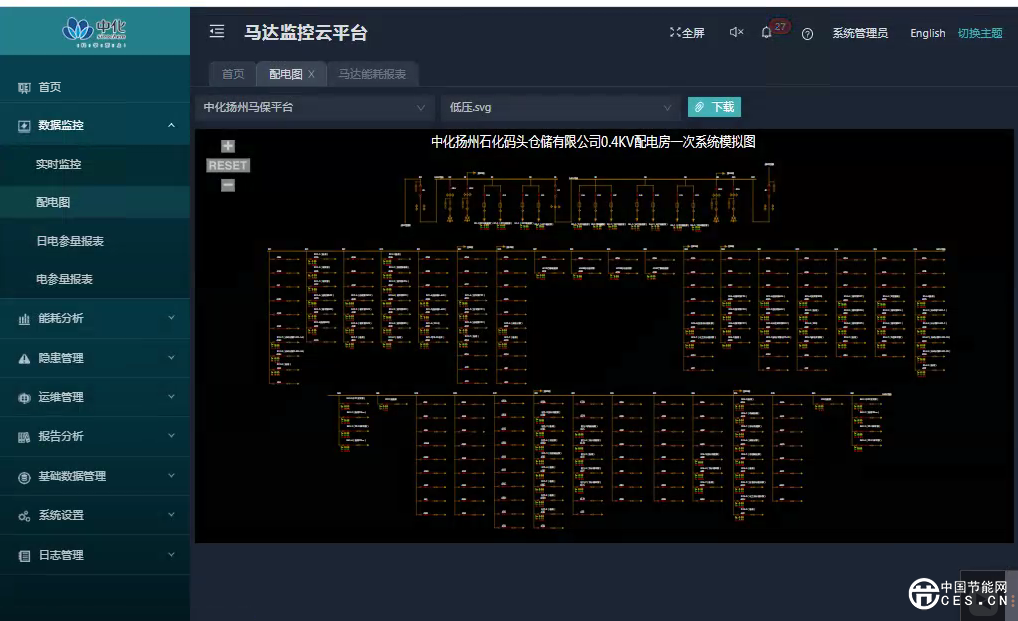This screenshot has height=621, width=1018.
Task: Click the 中化 logo in sidebar header
Action: coord(94,32)
